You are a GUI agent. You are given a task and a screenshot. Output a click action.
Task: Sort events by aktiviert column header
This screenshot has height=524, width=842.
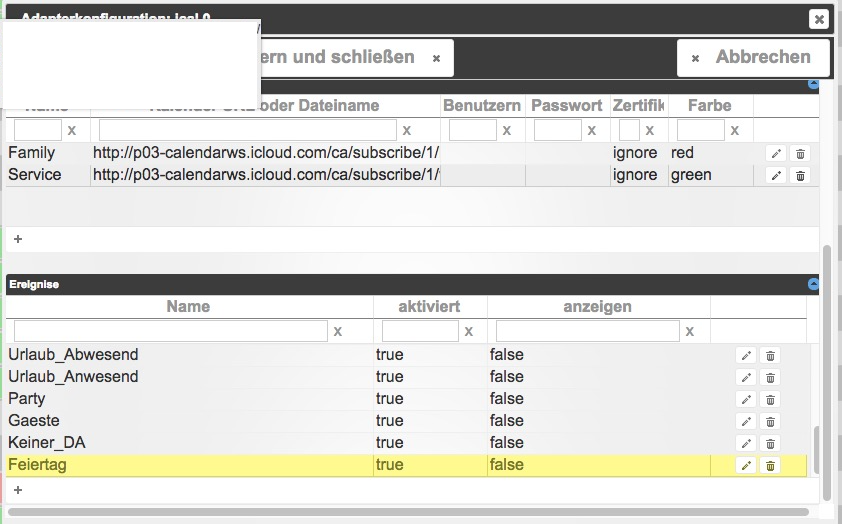(430, 307)
